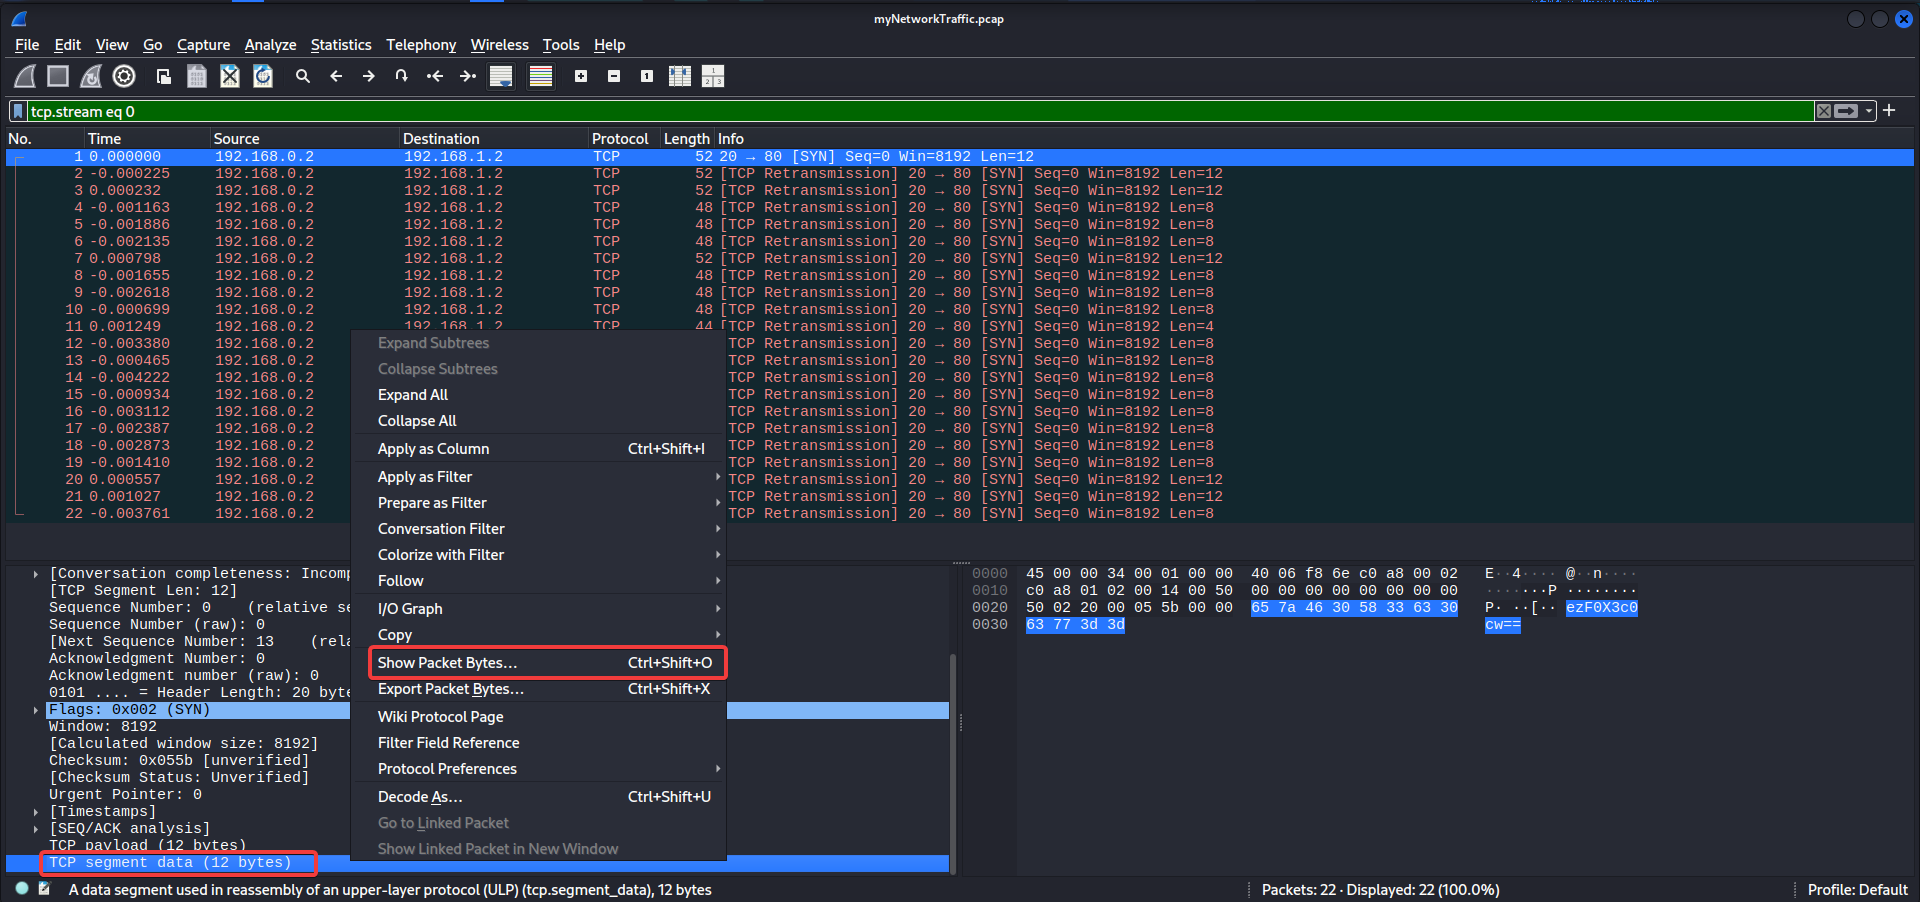Restart the current capture
The width and height of the screenshot is (1920, 902).
[91, 76]
